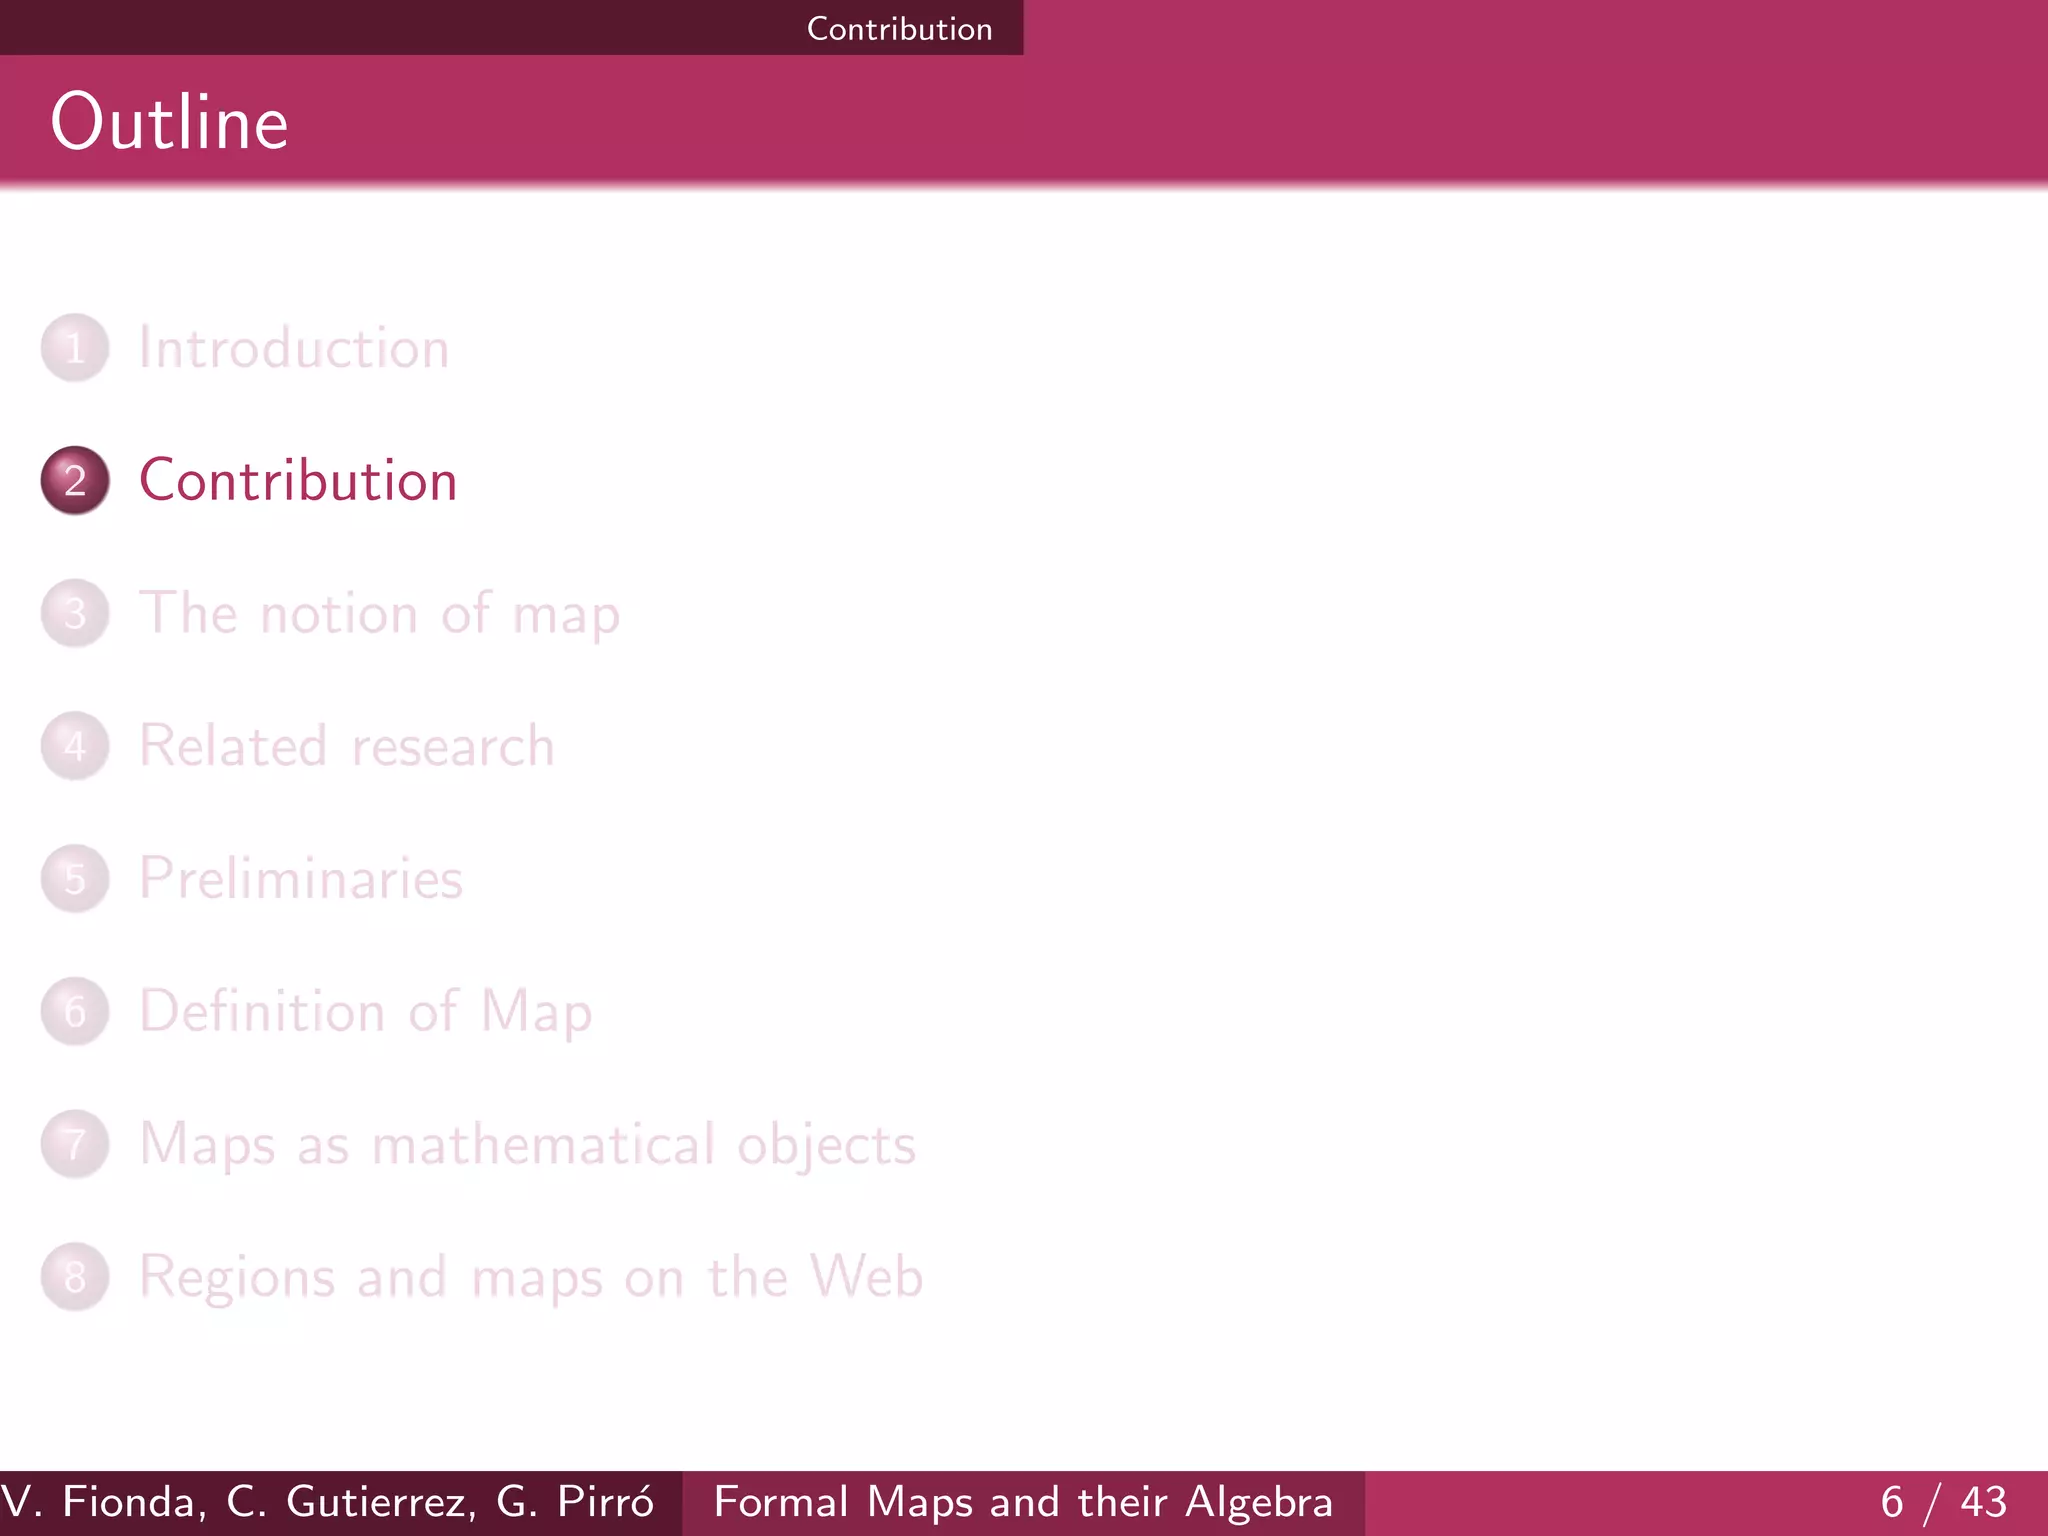This screenshot has width=2048, height=1536.
Task: Click the numbered bullet 7 ball
Action: coord(75,1144)
